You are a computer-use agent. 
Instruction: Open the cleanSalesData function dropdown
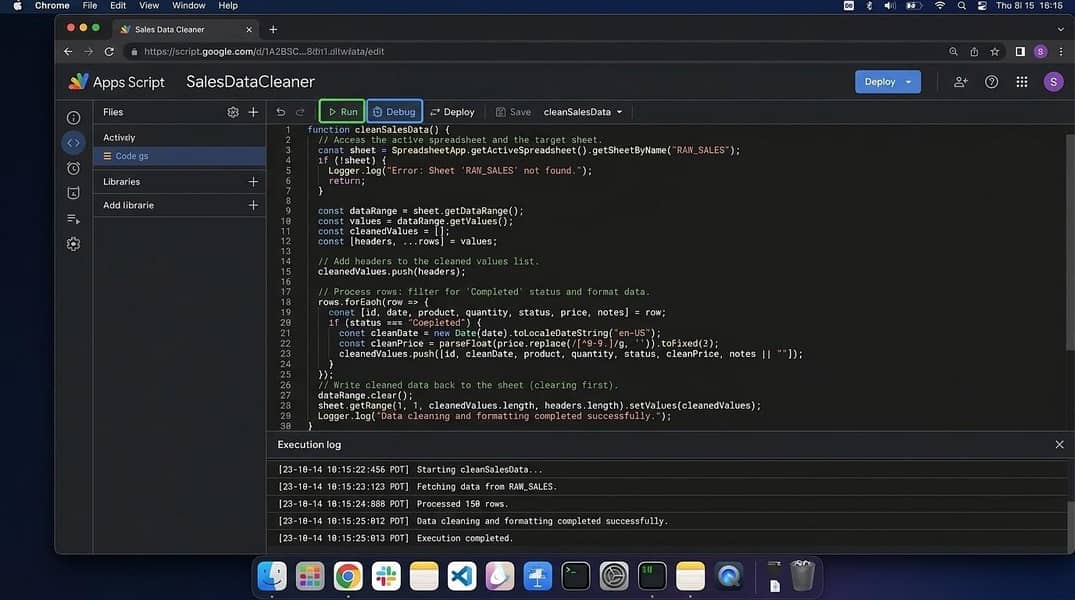(583, 112)
